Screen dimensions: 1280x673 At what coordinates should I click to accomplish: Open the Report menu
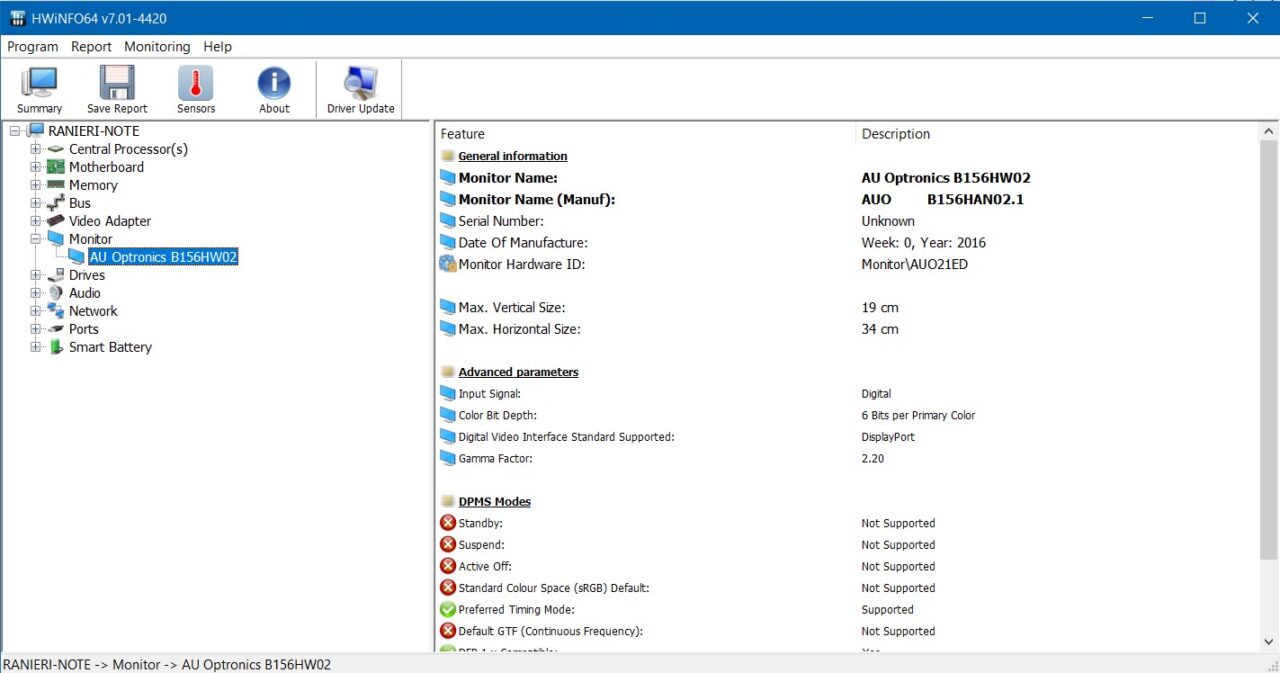(91, 46)
